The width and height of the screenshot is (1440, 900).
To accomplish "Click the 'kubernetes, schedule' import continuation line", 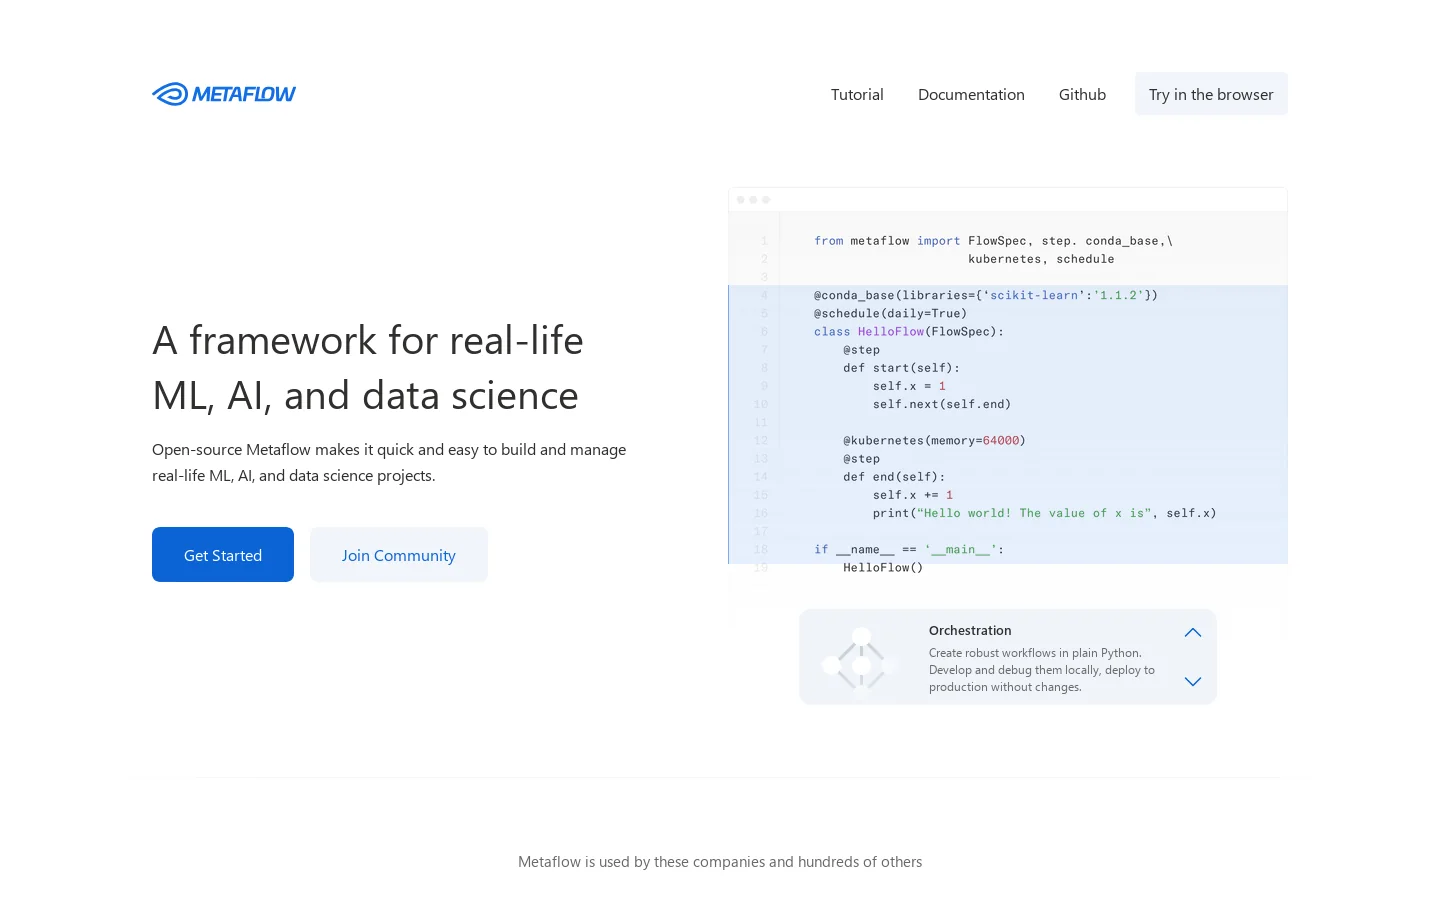I will coord(1041,259).
